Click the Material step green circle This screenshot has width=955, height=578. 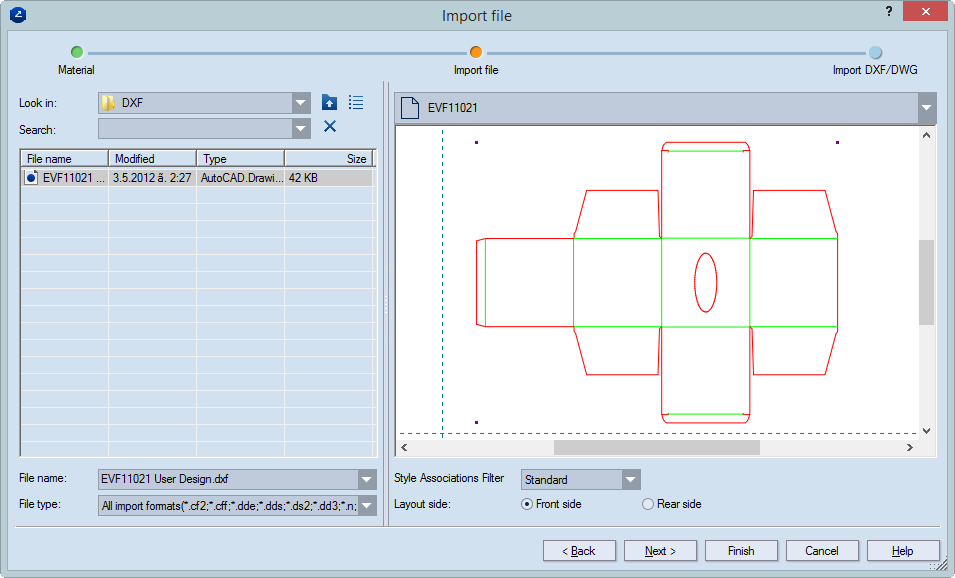coord(77,52)
